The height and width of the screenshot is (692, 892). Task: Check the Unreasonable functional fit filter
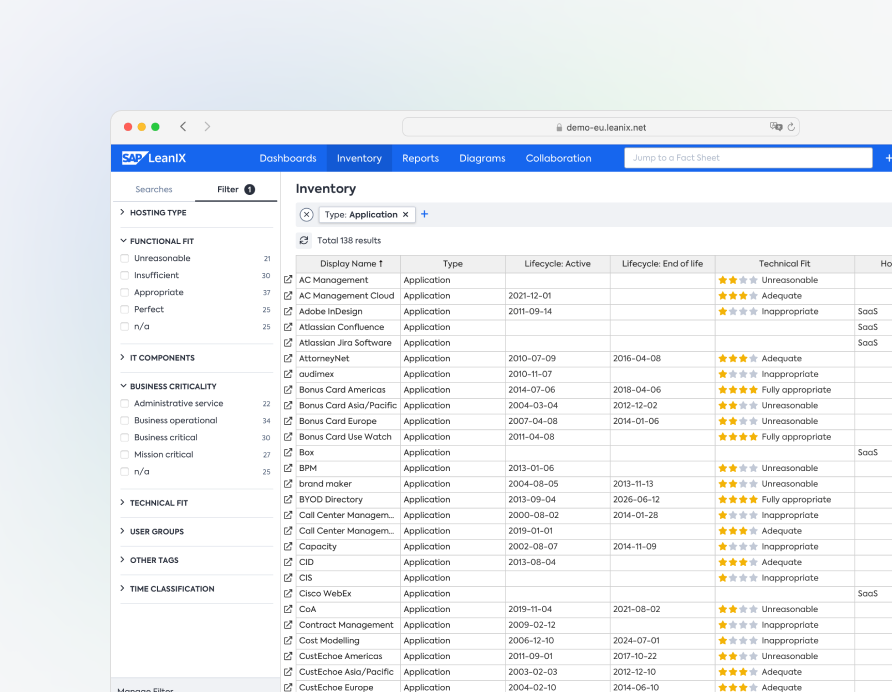(x=125, y=258)
